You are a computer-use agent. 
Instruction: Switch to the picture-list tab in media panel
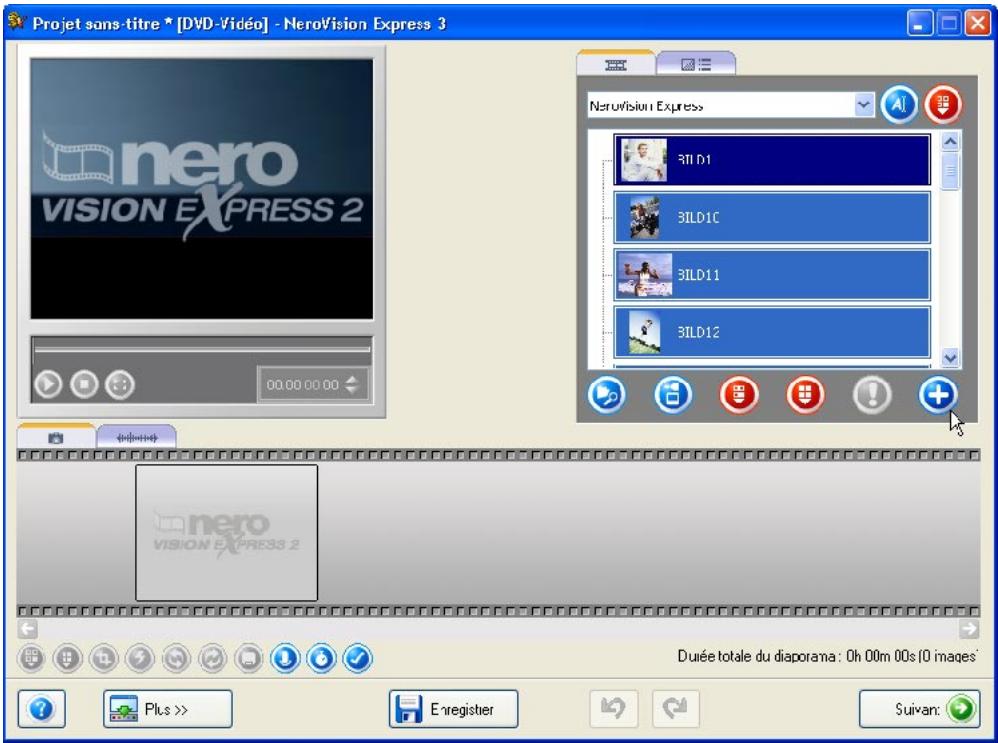(696, 64)
